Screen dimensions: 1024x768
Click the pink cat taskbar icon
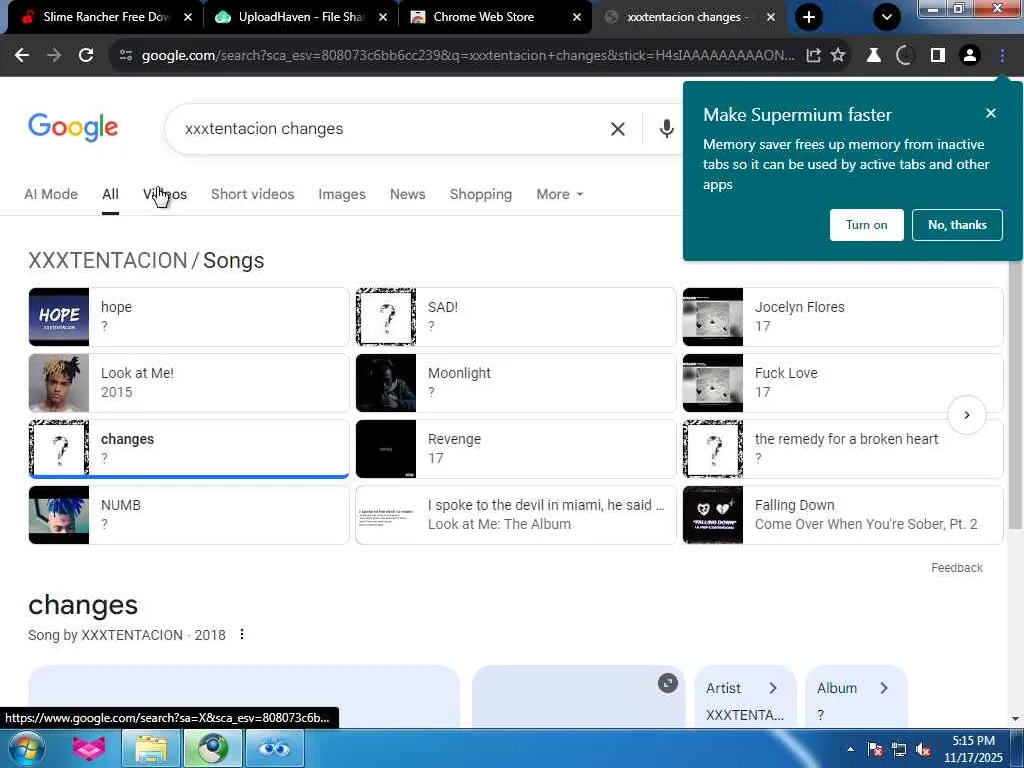pos(89,748)
